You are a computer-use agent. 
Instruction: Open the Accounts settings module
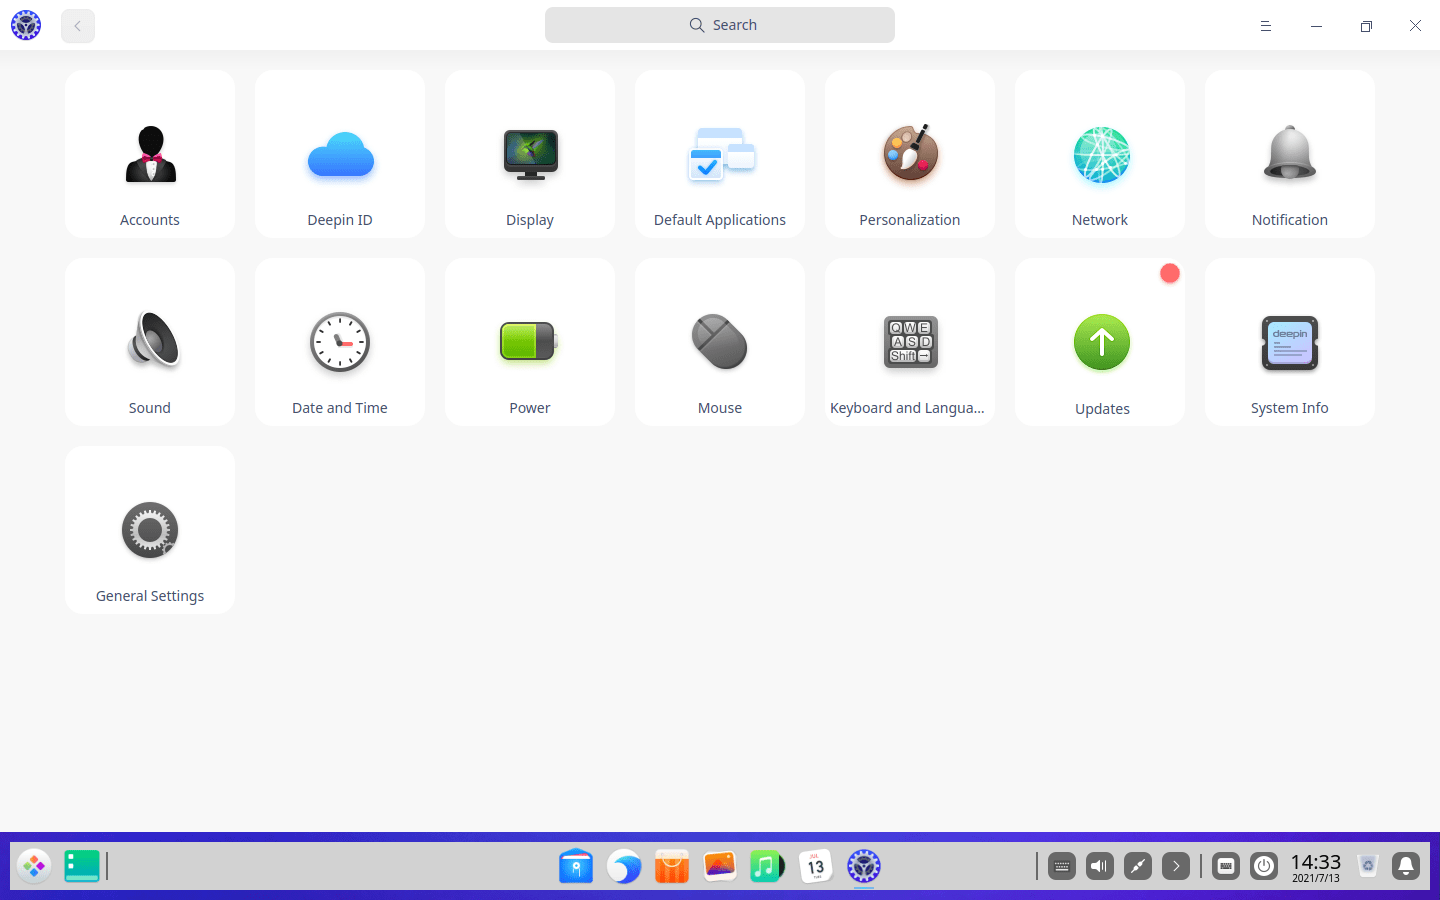149,154
